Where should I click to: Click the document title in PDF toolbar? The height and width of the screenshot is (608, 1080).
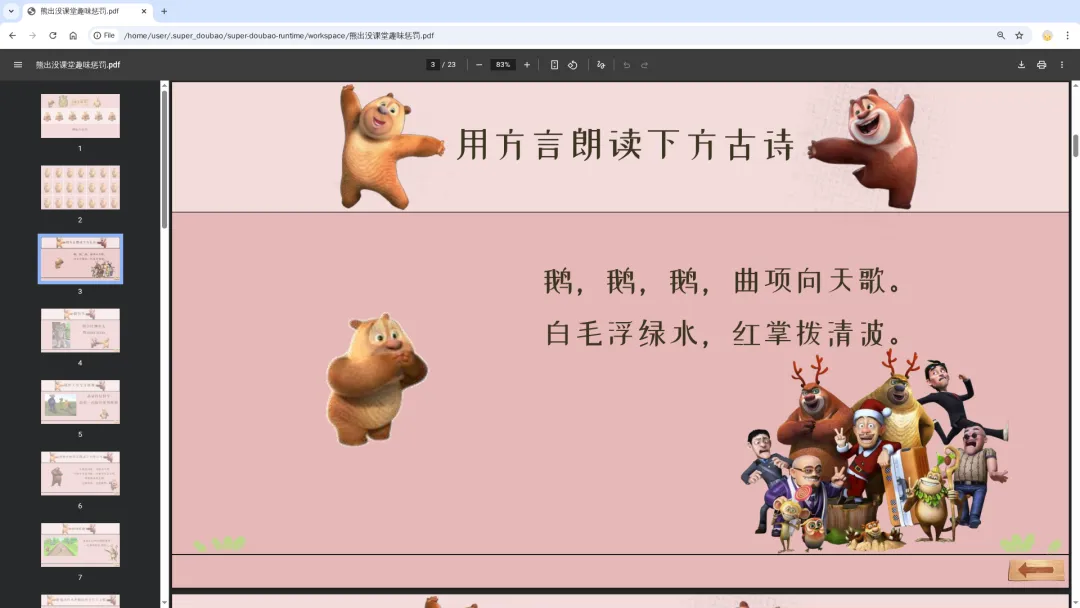click(x=78, y=65)
